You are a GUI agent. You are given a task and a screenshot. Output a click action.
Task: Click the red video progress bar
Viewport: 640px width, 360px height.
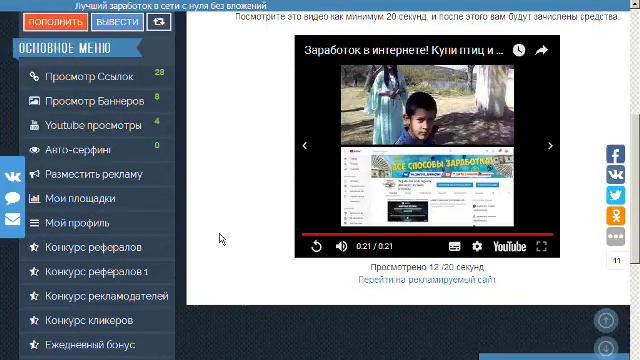[427, 234]
